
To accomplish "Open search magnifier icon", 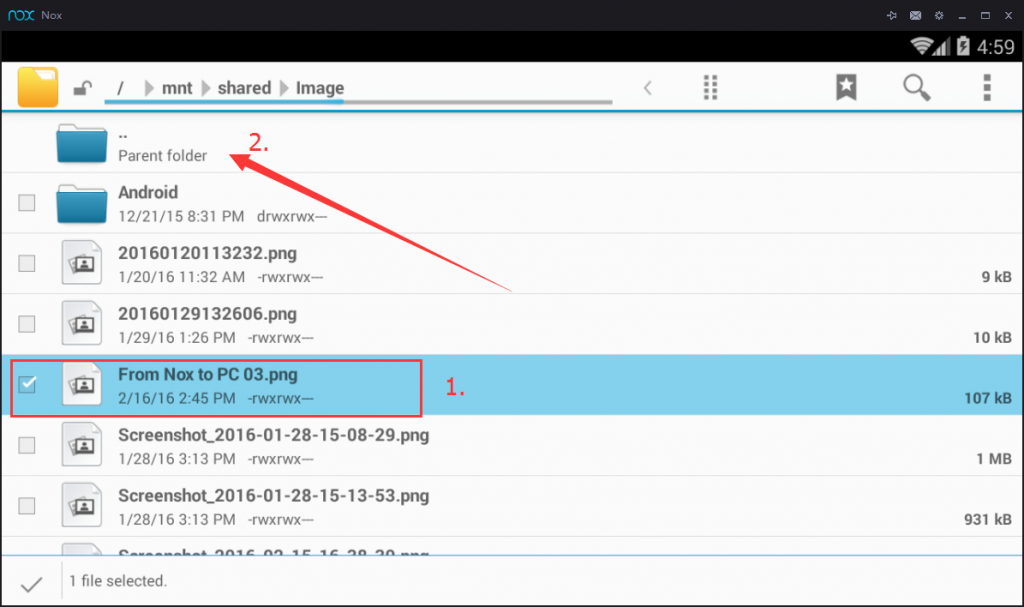I will tap(917, 88).
